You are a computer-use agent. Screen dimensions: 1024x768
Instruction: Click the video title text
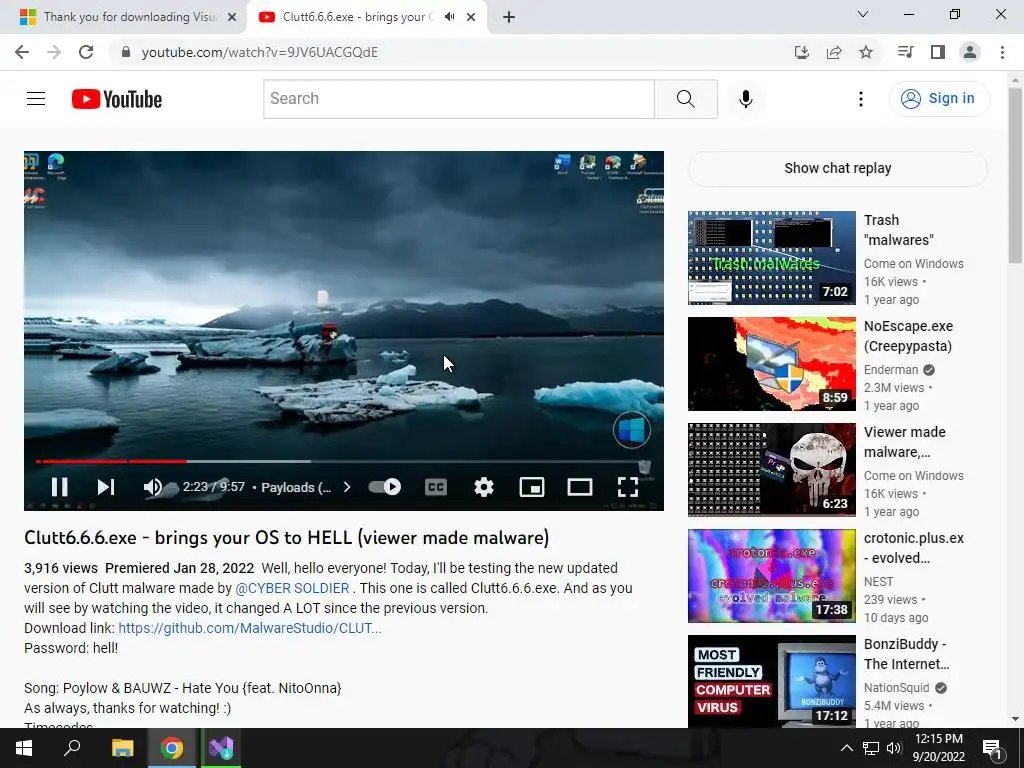287,538
